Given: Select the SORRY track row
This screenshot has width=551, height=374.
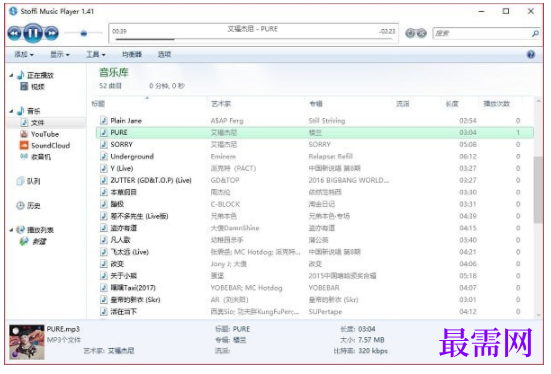Looking at the screenshot, I should (315, 144).
